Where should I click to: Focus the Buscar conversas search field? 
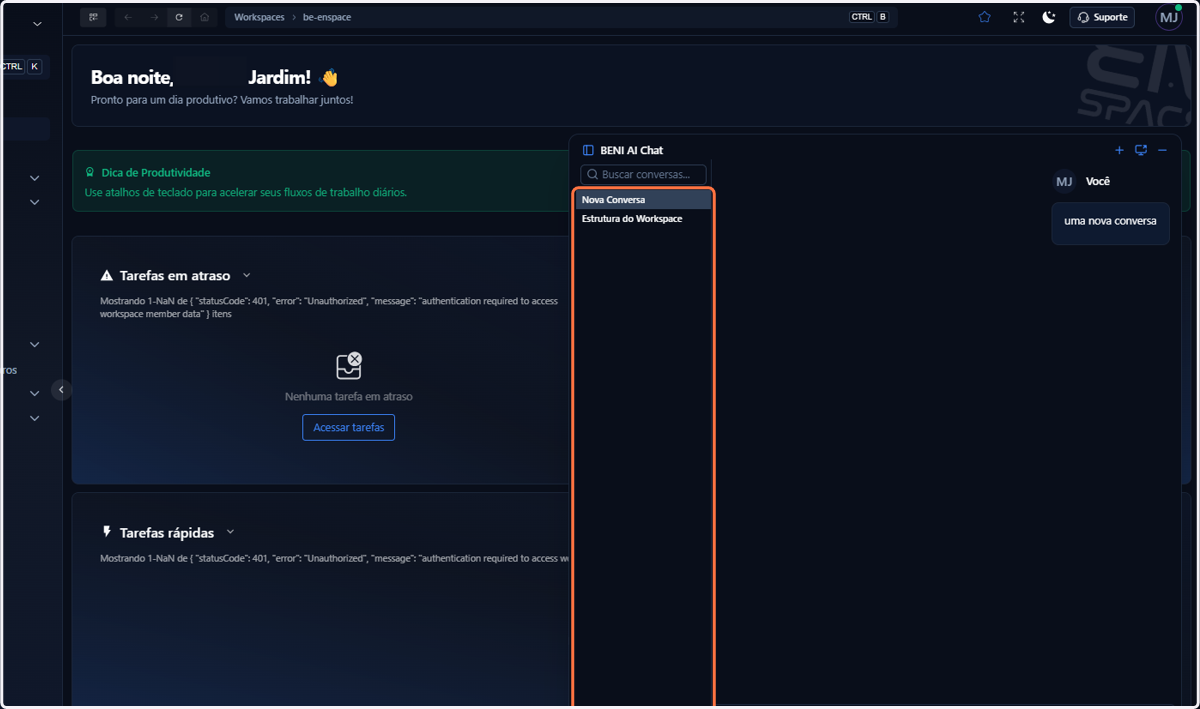pos(644,174)
